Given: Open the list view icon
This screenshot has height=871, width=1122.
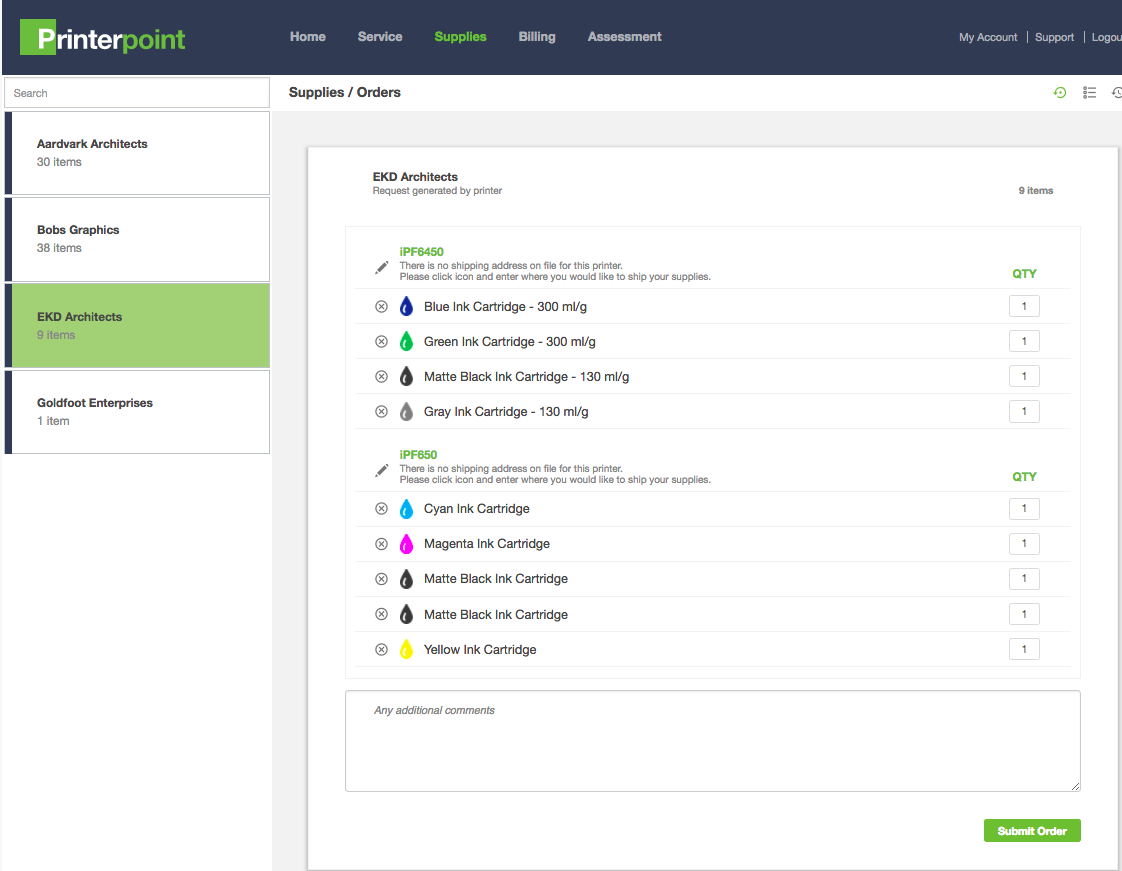Looking at the screenshot, I should 1090,93.
